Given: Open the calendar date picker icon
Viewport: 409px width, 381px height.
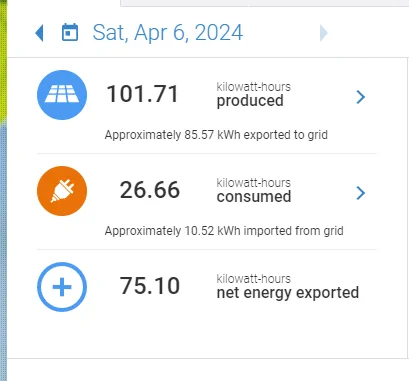Looking at the screenshot, I should pos(70,32).
